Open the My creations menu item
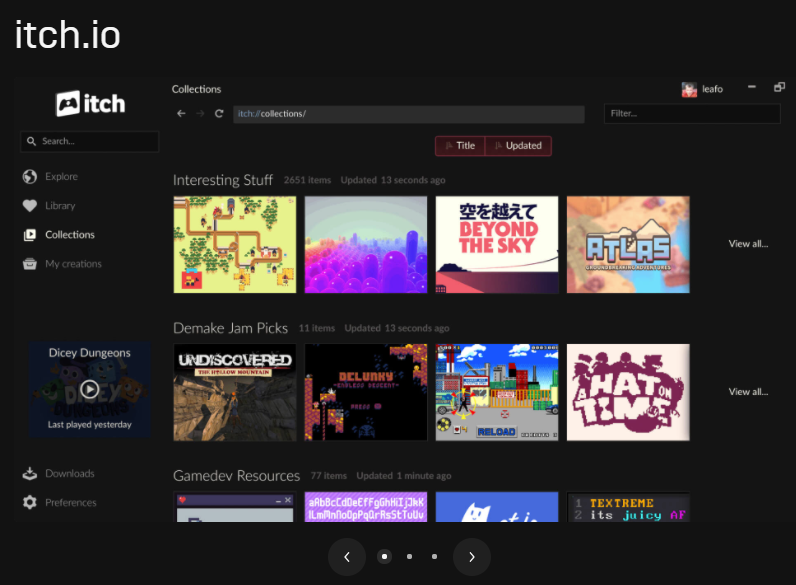 pyautogui.click(x=73, y=264)
